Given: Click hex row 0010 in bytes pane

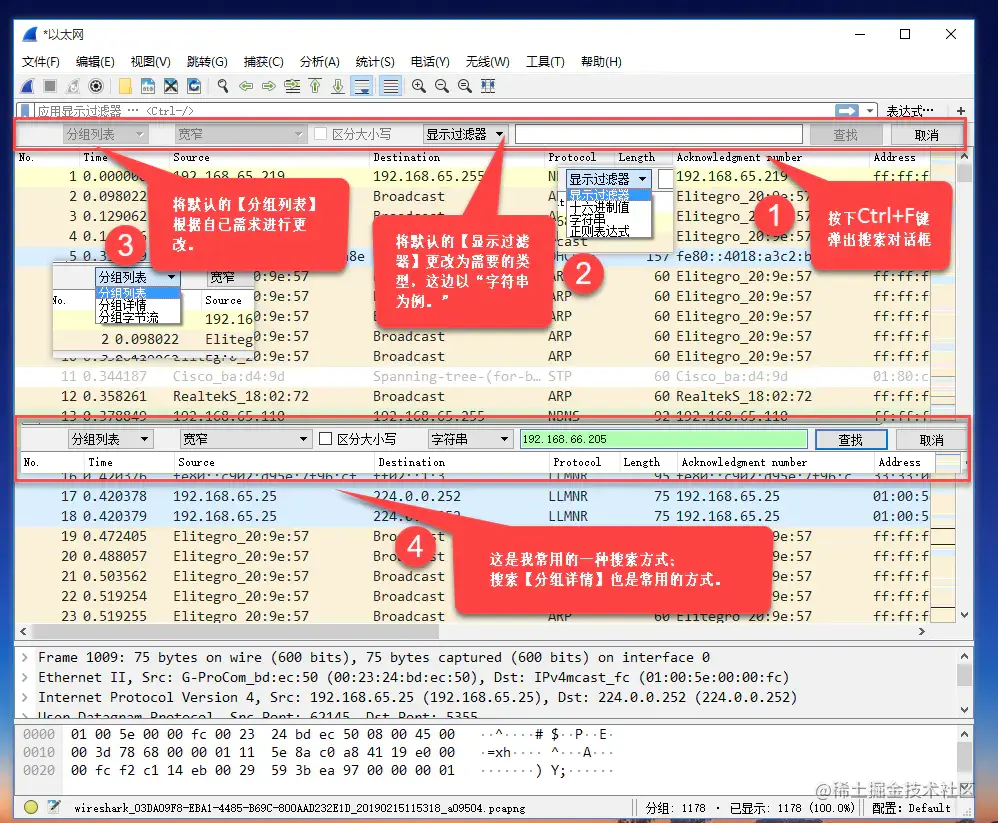Looking at the screenshot, I should tap(318, 752).
